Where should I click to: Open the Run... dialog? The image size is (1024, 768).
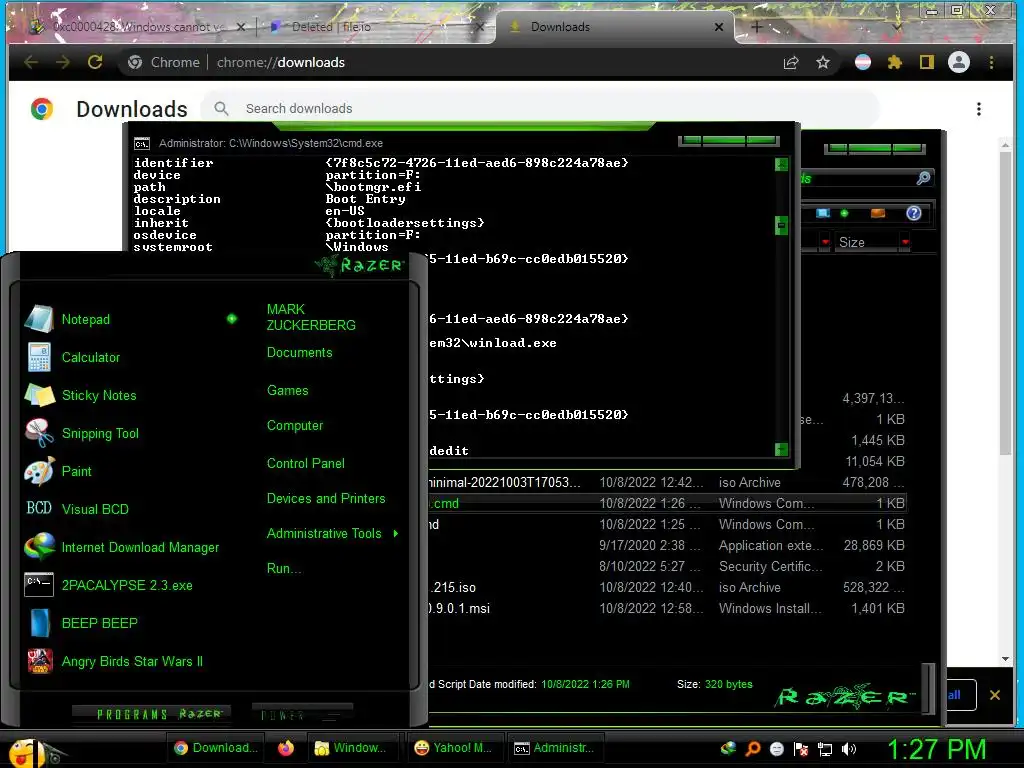(x=284, y=568)
